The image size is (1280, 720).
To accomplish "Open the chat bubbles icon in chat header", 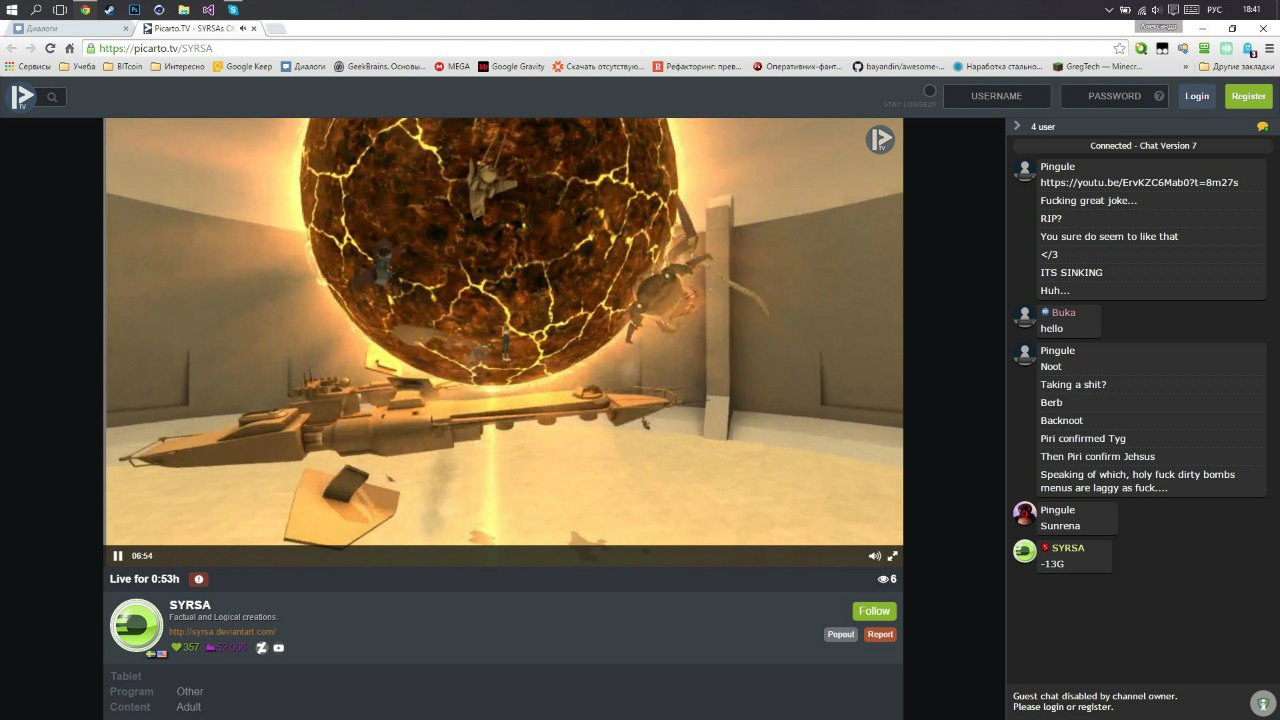I will (x=1262, y=127).
